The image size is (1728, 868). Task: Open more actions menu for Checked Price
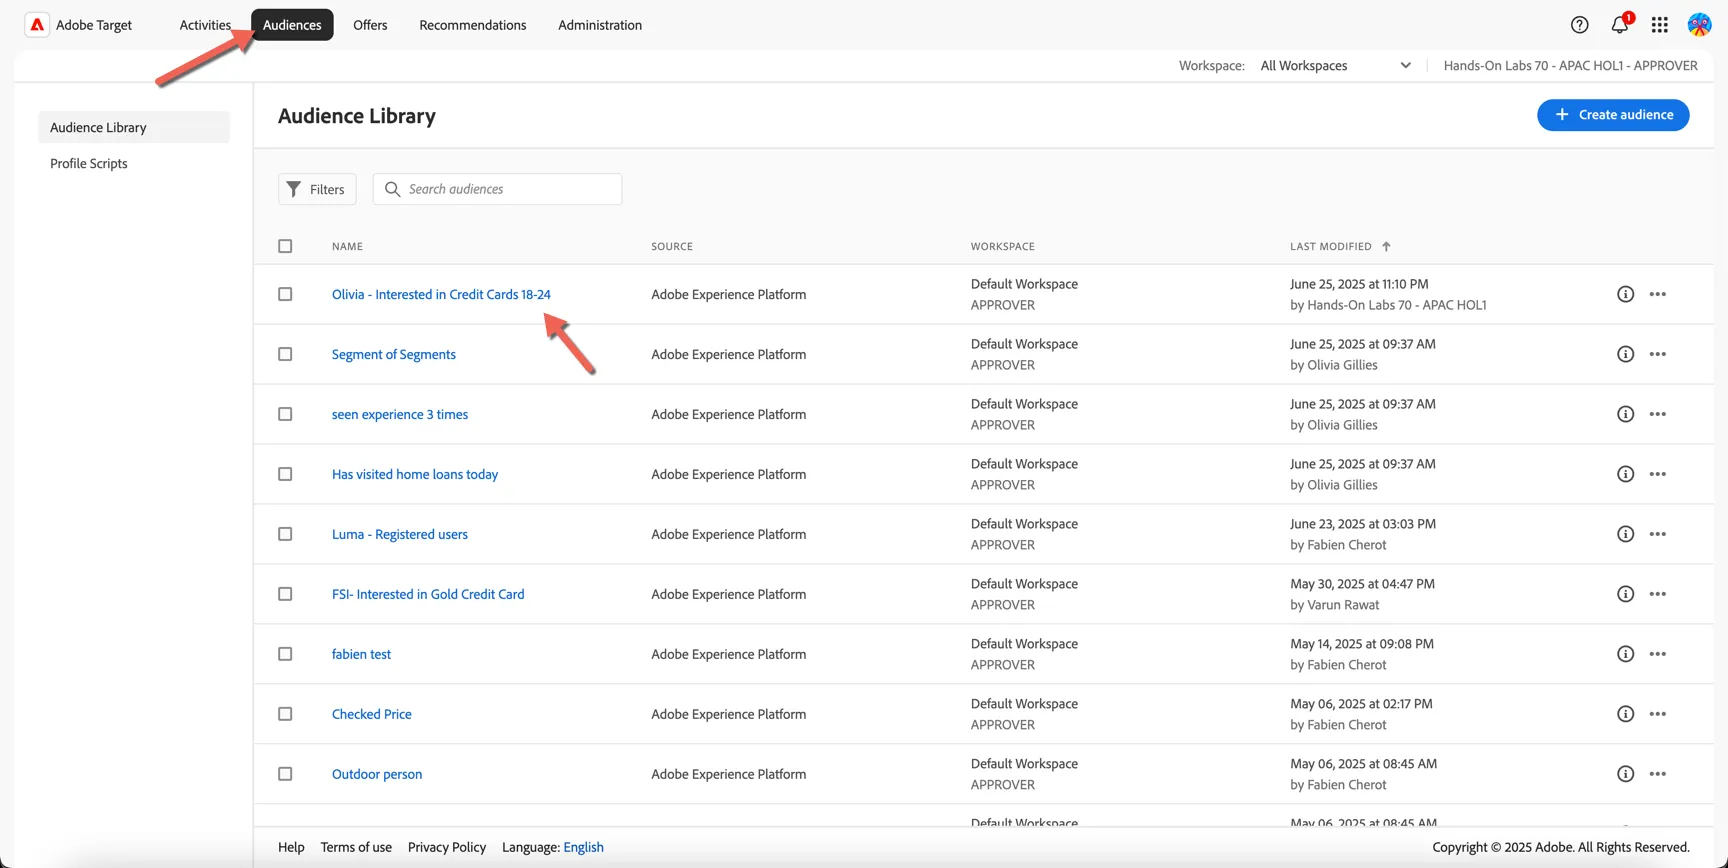click(1658, 714)
